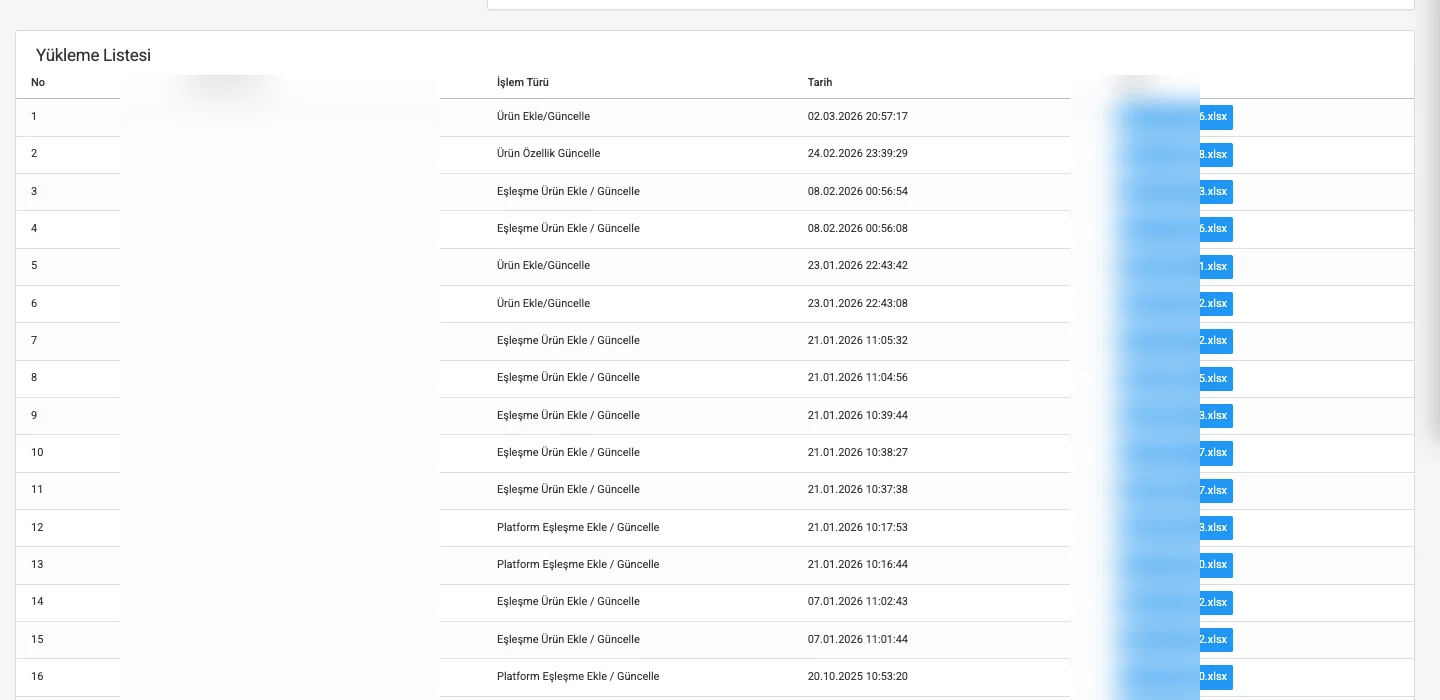Click the xlsx file button in row 9
The image size is (1440, 700).
(x=1214, y=416)
